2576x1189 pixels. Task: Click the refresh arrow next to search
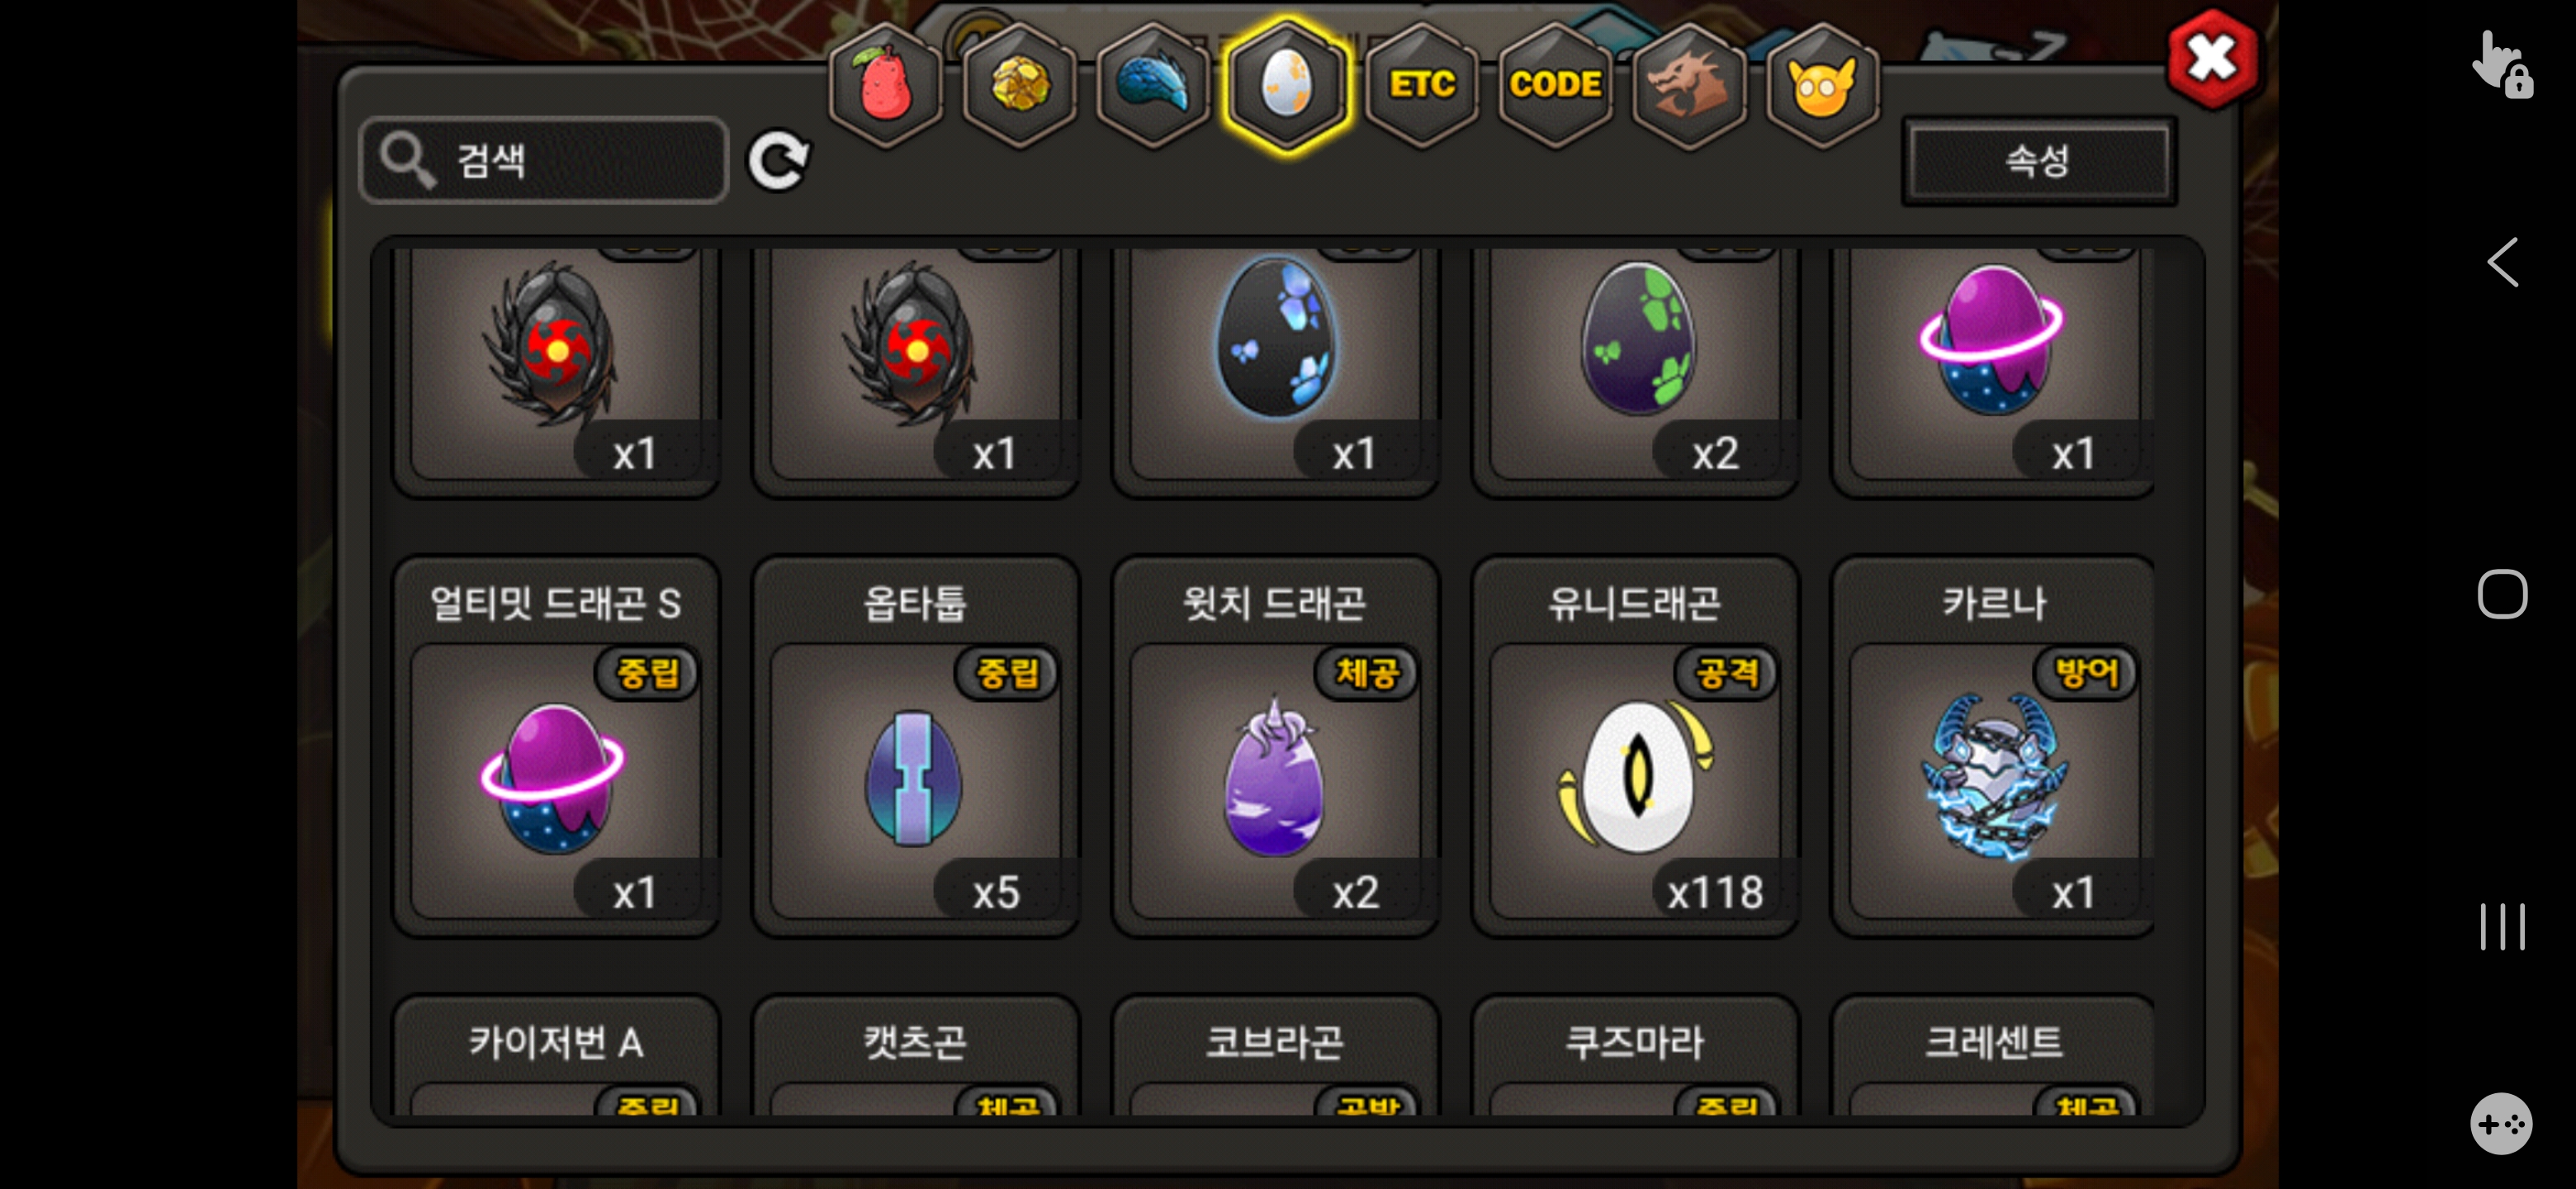point(779,160)
